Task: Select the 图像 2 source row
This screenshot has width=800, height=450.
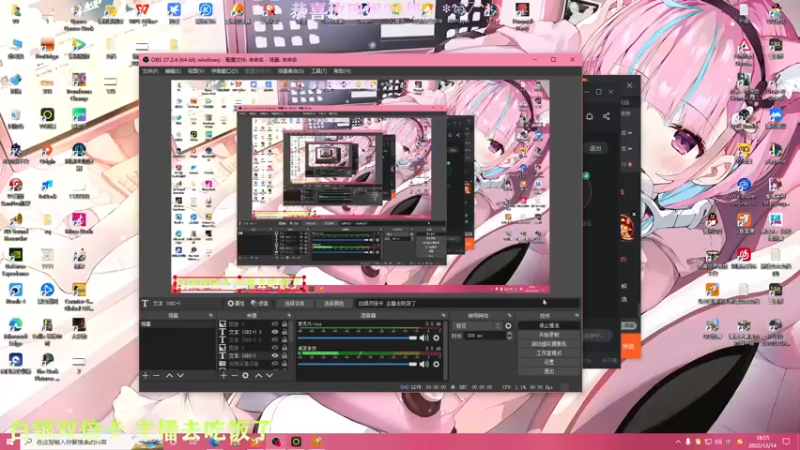Action: point(254,347)
